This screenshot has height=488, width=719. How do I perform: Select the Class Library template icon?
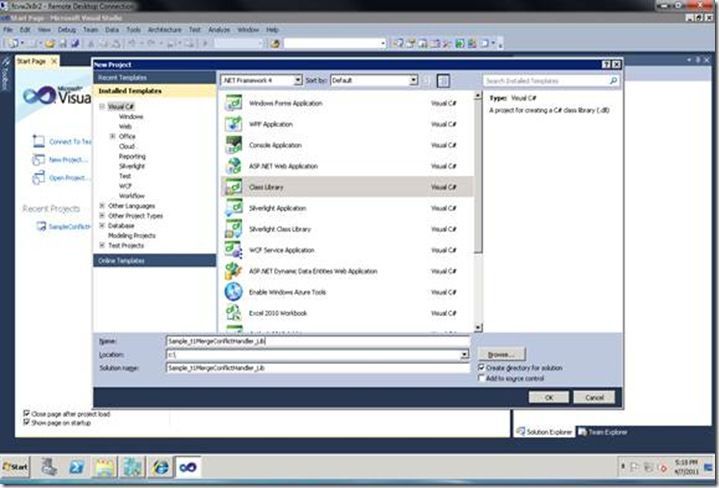(x=233, y=187)
